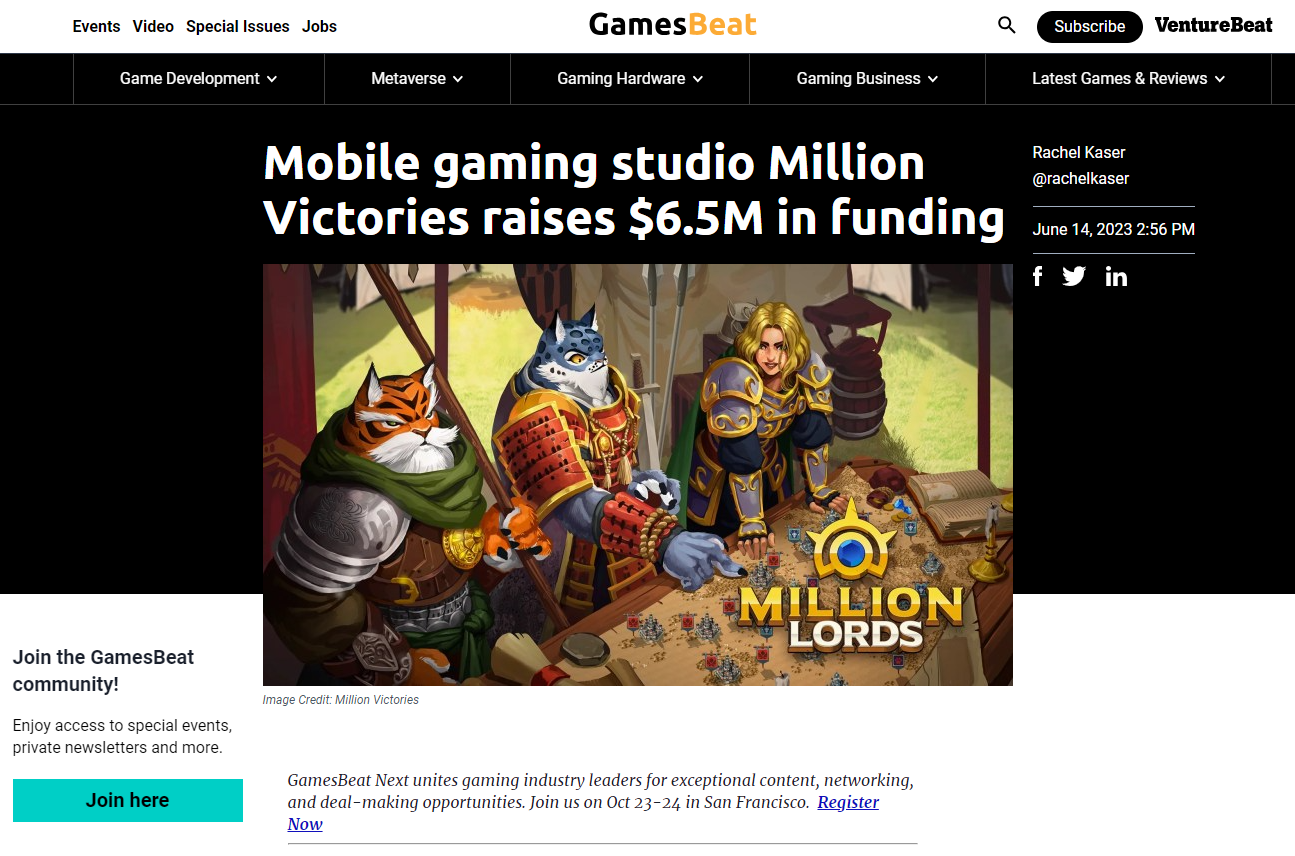Open the Gaming Business dropdown menu
The width and height of the screenshot is (1295, 856).
867,79
